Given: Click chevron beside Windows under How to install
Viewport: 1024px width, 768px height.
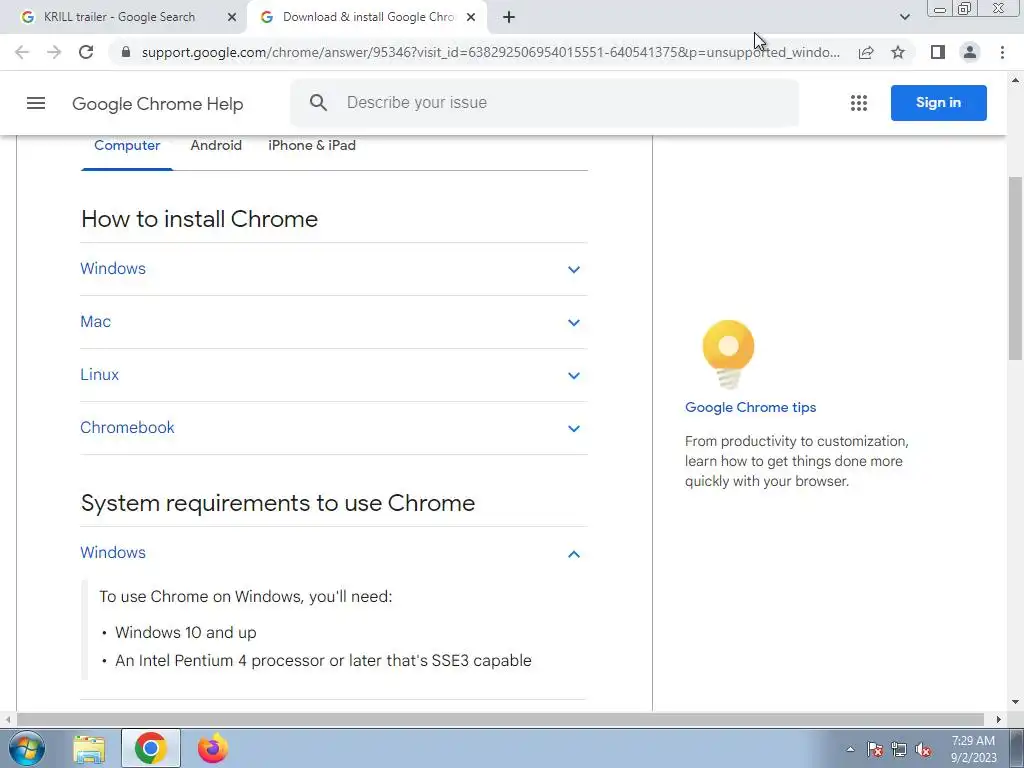Looking at the screenshot, I should (573, 269).
